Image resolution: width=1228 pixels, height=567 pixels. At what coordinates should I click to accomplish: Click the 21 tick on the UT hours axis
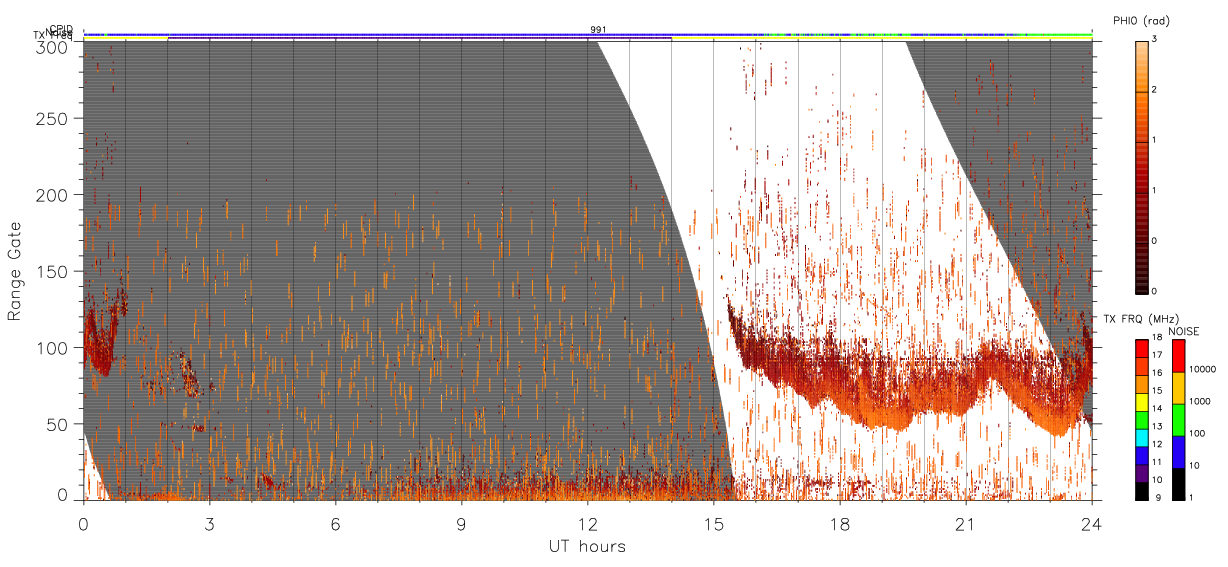click(965, 524)
